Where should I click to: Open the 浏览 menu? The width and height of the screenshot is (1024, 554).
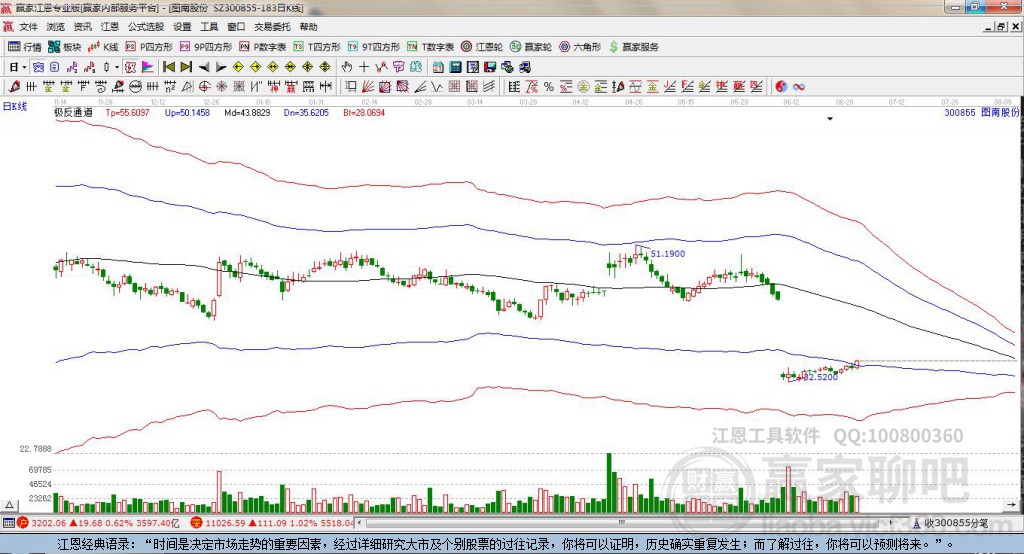[x=56, y=27]
